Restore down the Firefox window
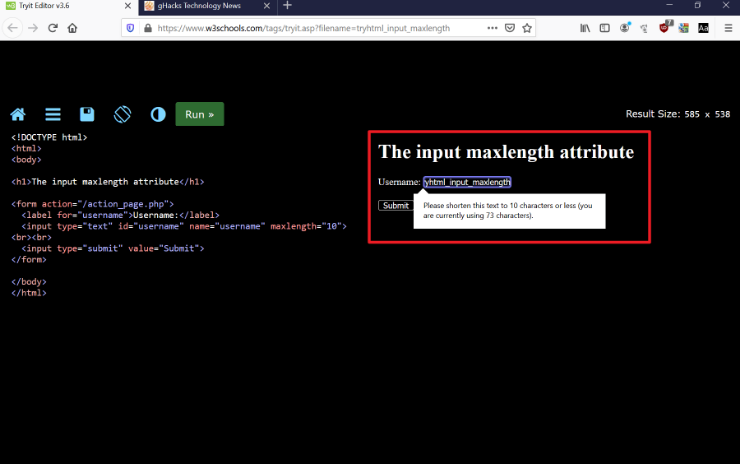Screen dimensions: 741x466 698,5
